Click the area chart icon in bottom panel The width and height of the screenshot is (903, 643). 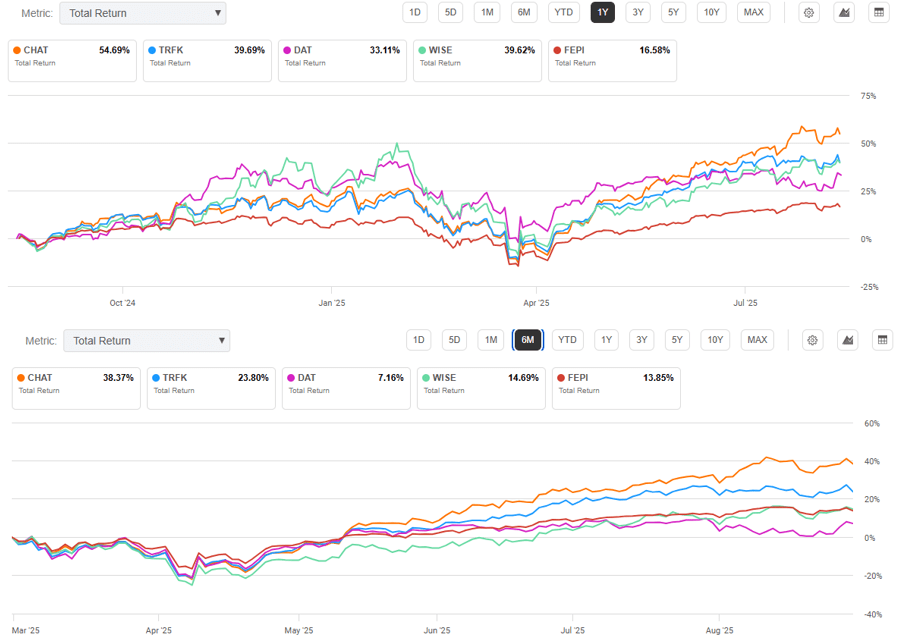click(x=848, y=340)
